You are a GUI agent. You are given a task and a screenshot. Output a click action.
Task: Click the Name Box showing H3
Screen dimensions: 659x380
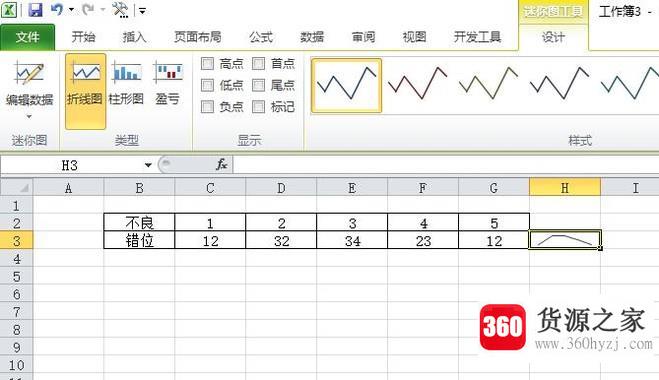coord(70,165)
